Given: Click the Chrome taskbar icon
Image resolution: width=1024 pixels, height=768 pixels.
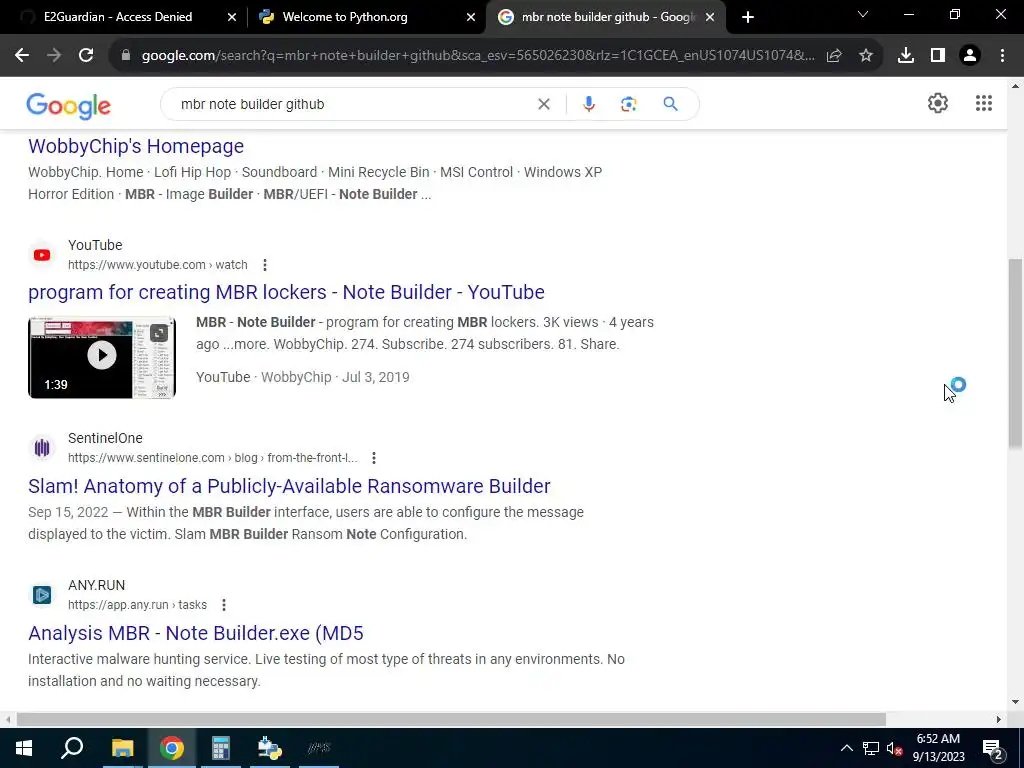Looking at the screenshot, I should (172, 748).
